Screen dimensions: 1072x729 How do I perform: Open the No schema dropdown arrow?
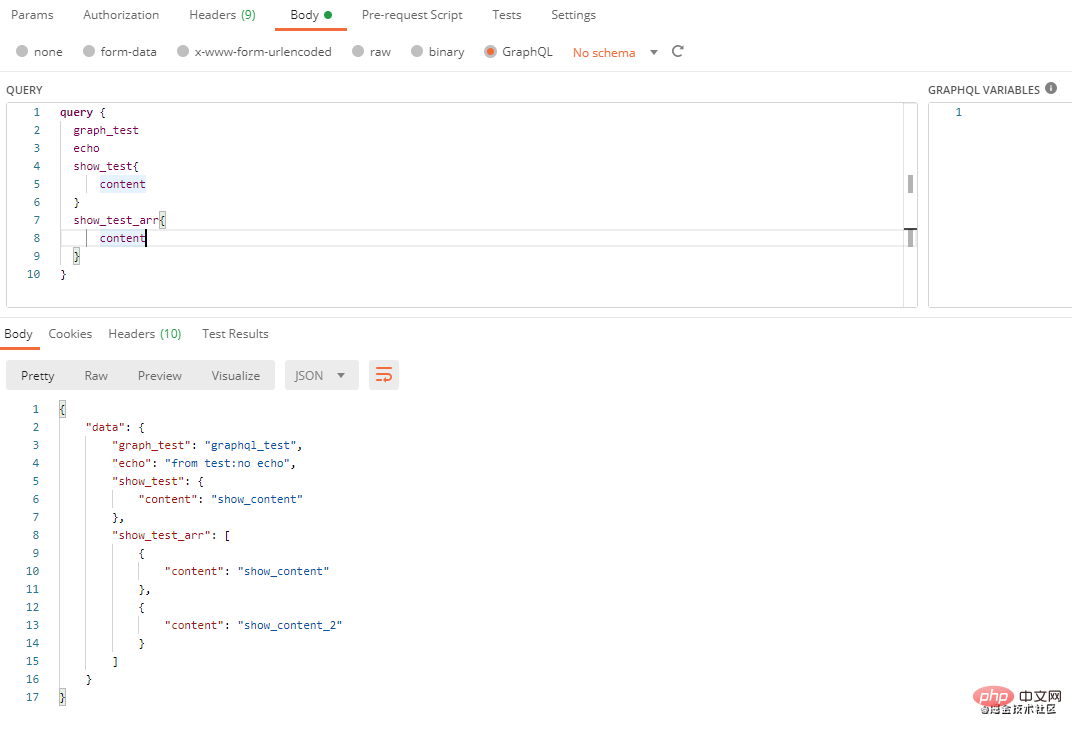tap(654, 52)
